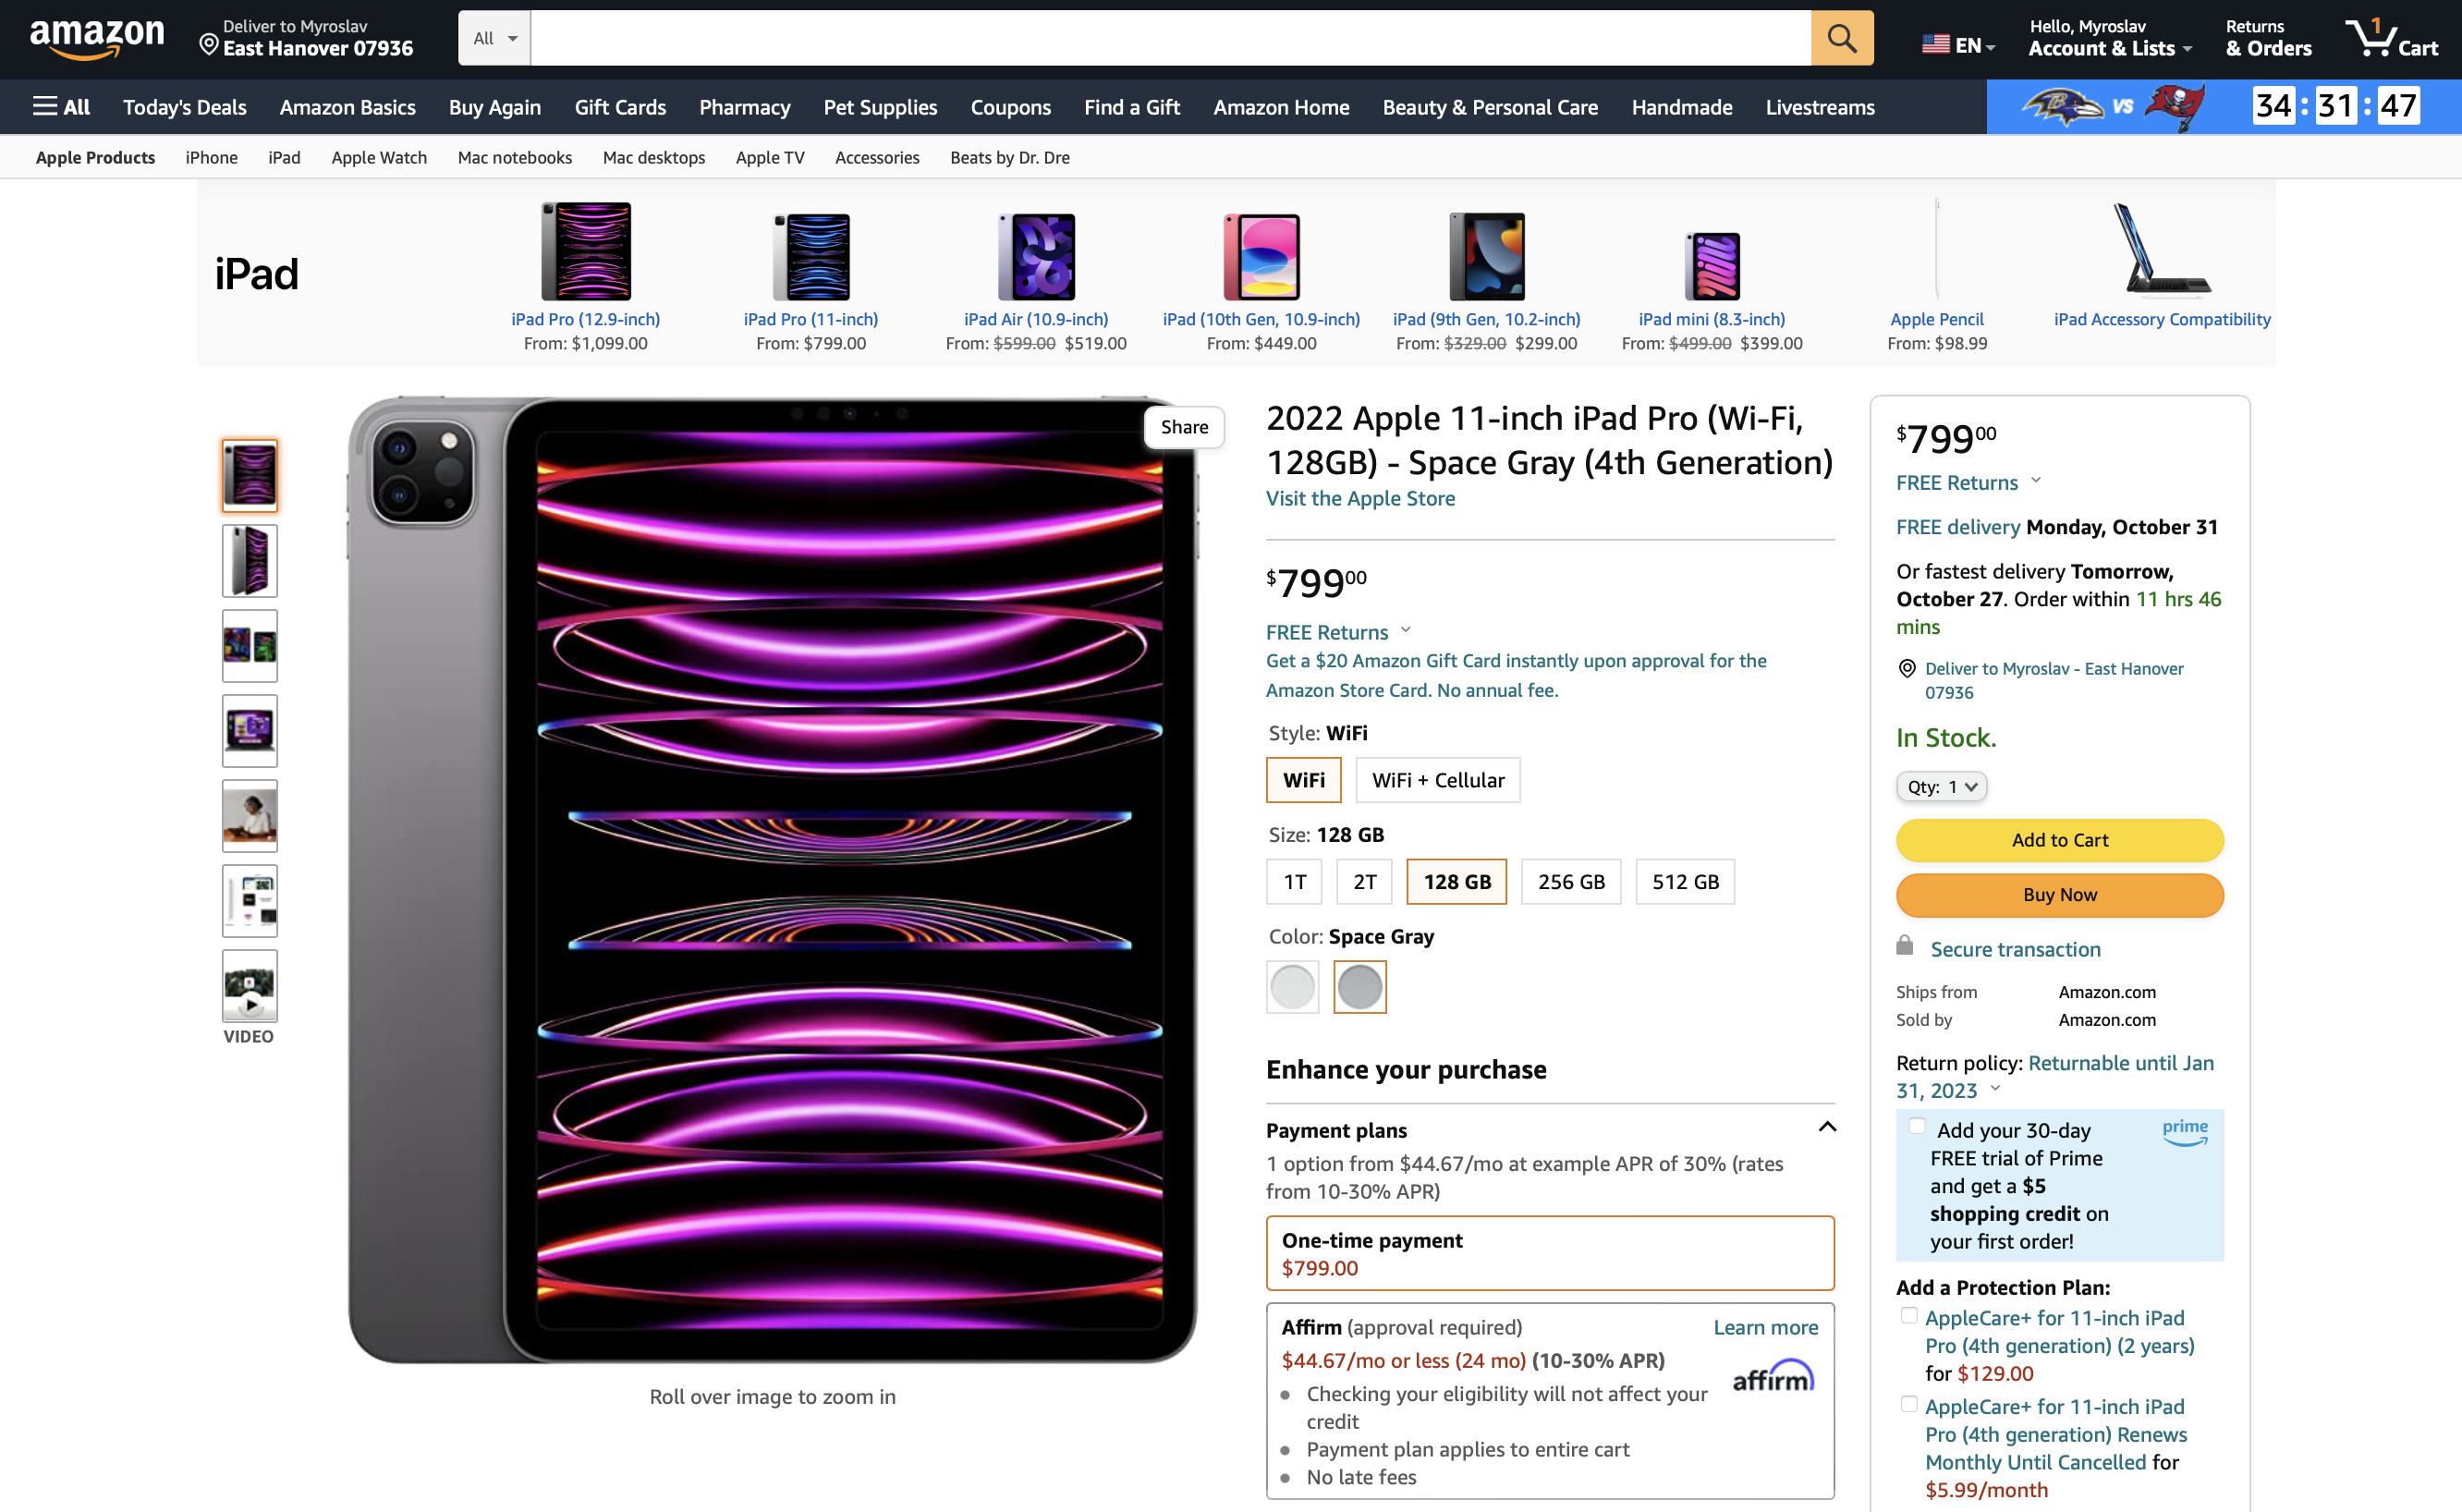The image size is (2462, 1512).
Task: Visit the Apple Store link
Action: point(1360,498)
